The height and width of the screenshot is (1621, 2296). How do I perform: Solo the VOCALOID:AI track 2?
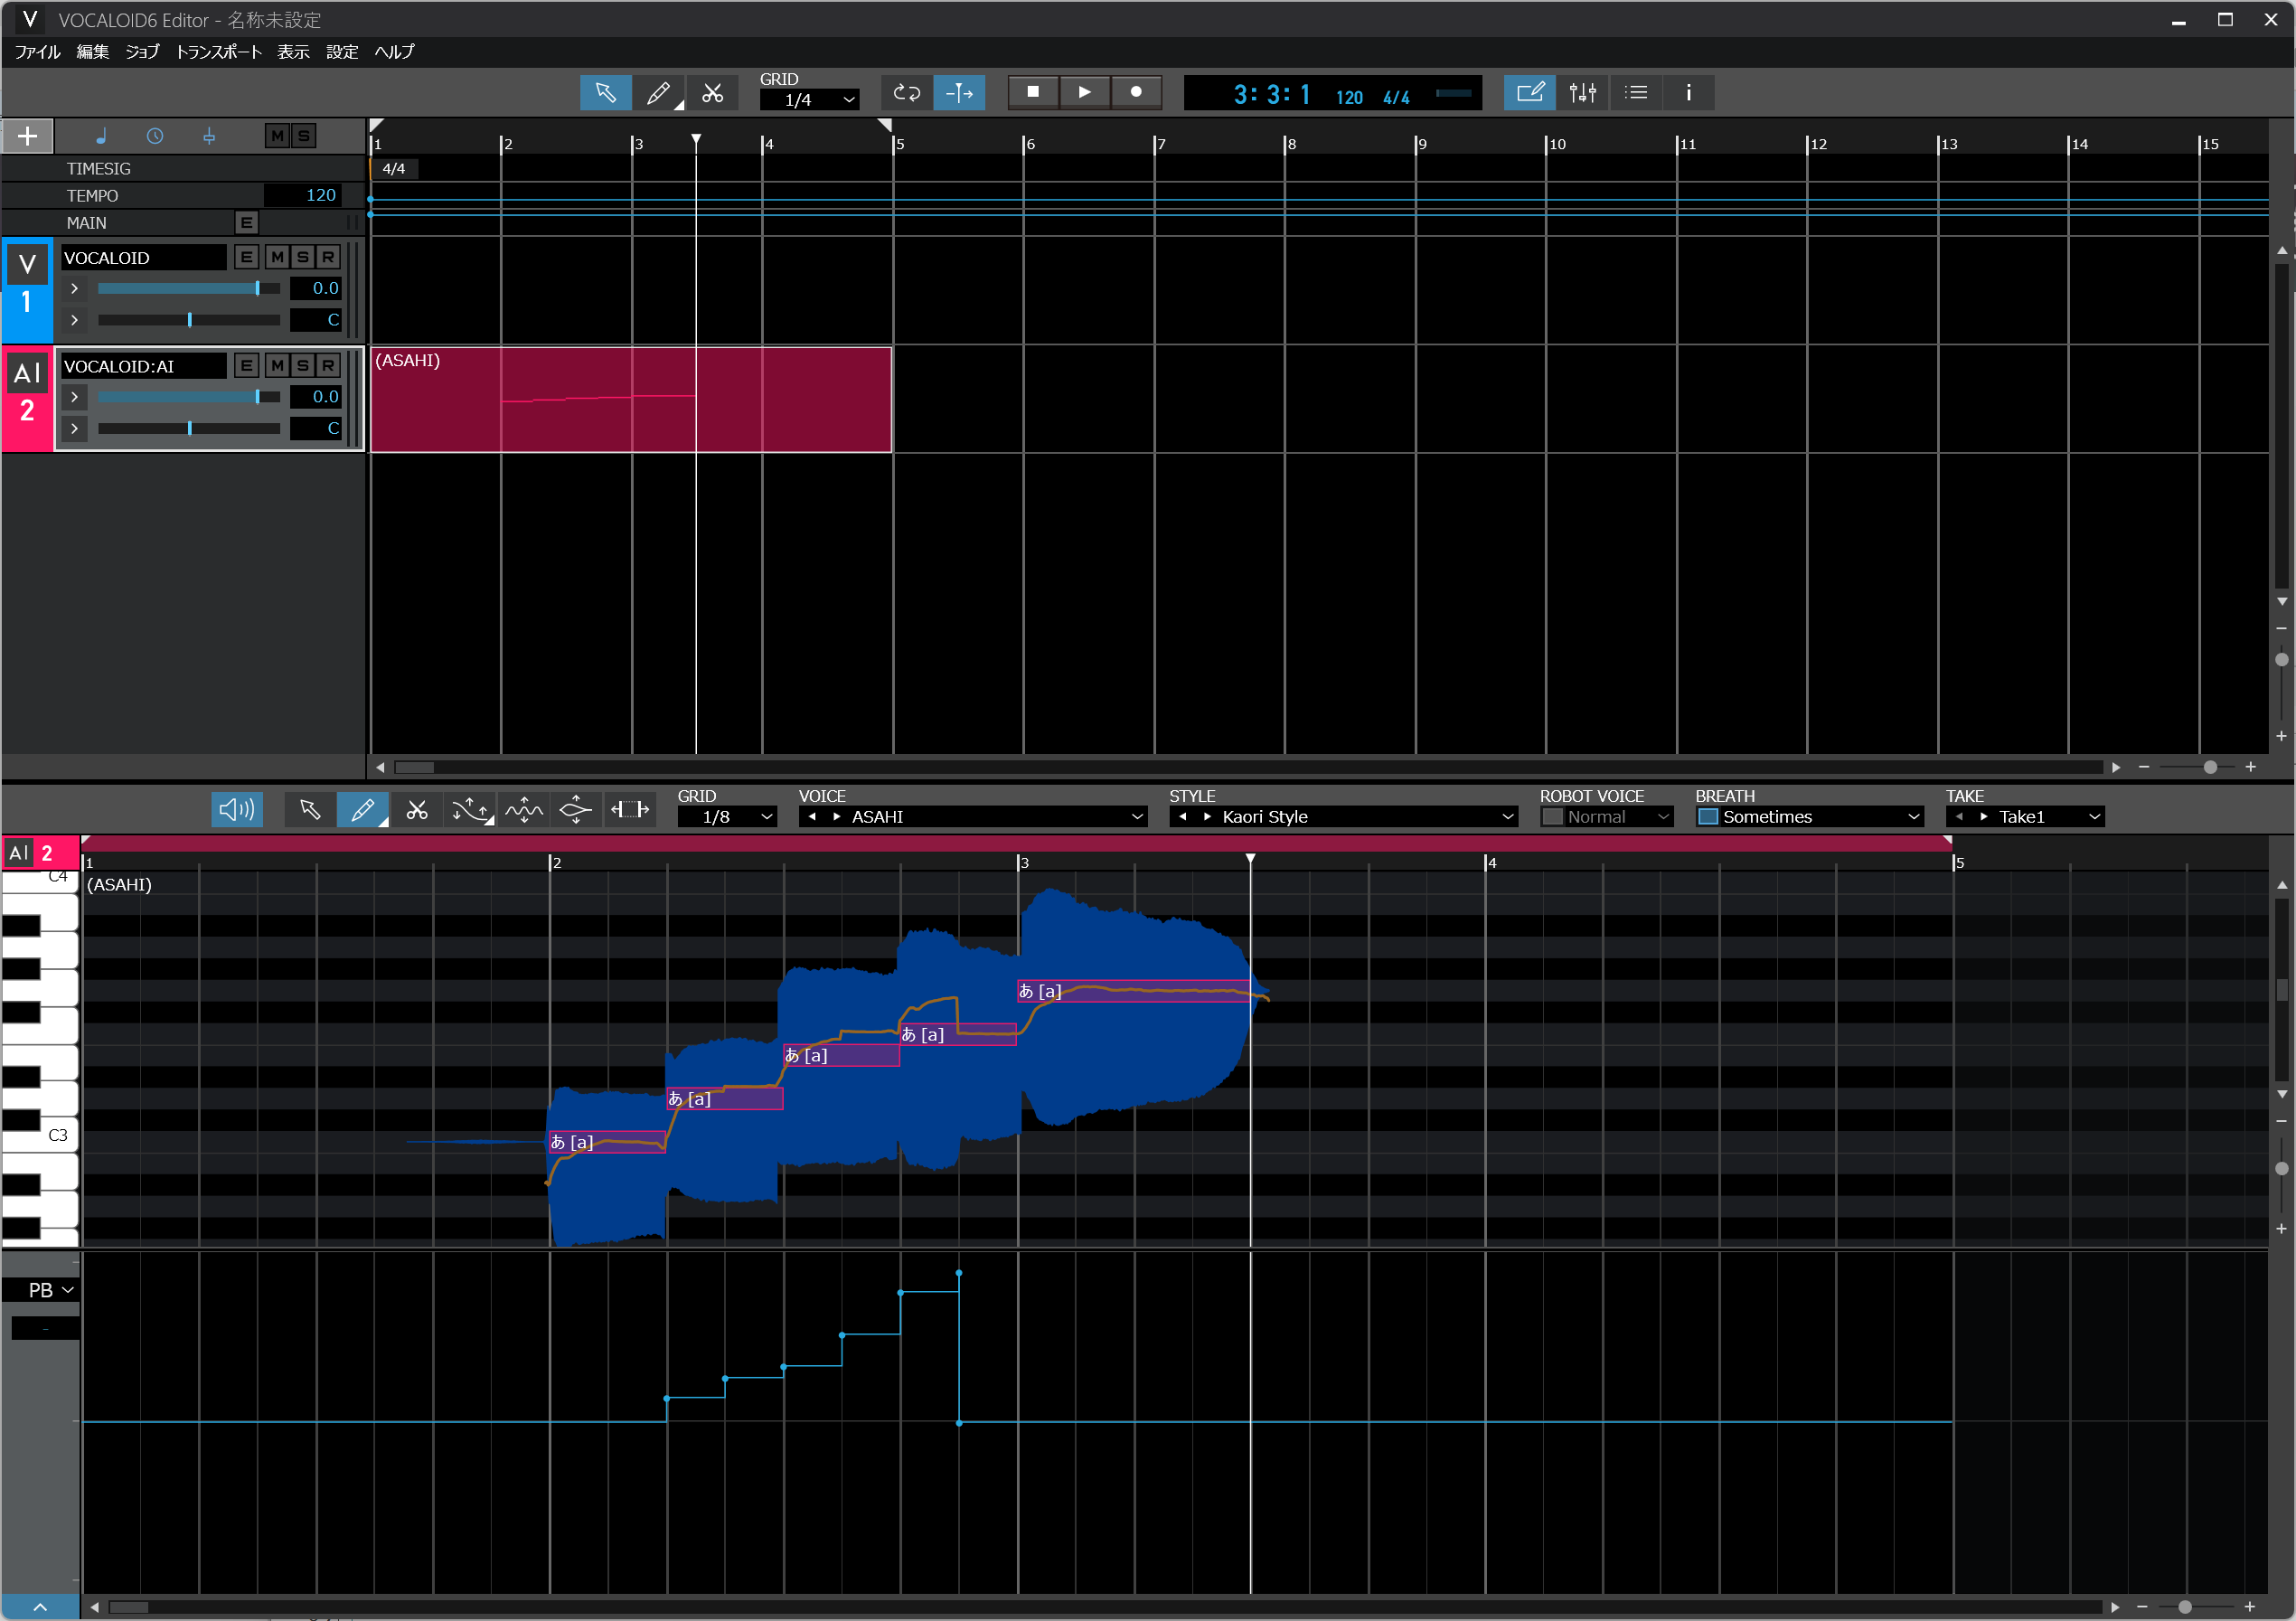pyautogui.click(x=303, y=366)
